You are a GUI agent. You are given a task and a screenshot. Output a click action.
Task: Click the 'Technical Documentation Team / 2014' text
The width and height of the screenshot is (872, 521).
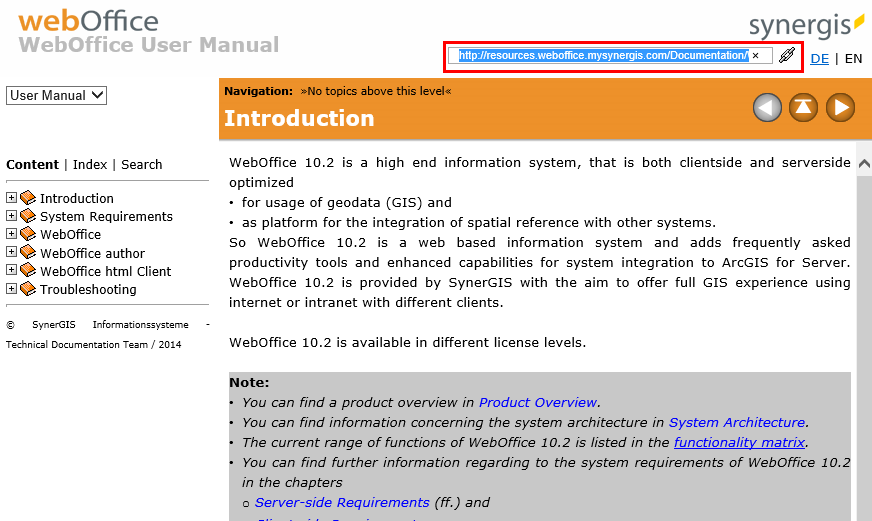click(x=93, y=345)
